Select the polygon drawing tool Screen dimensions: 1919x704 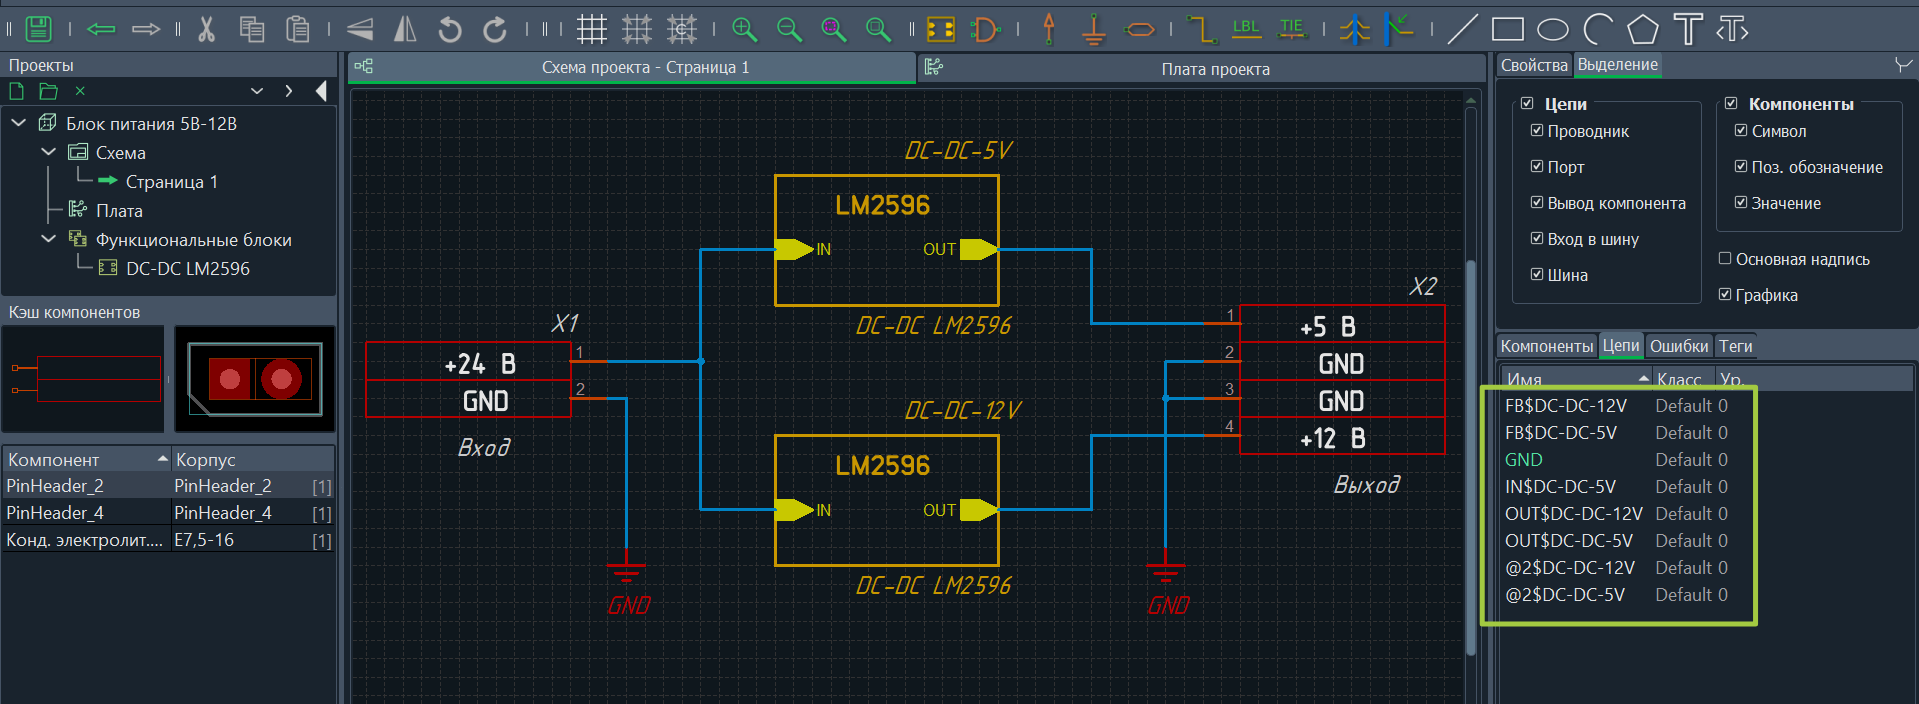pos(1642,29)
